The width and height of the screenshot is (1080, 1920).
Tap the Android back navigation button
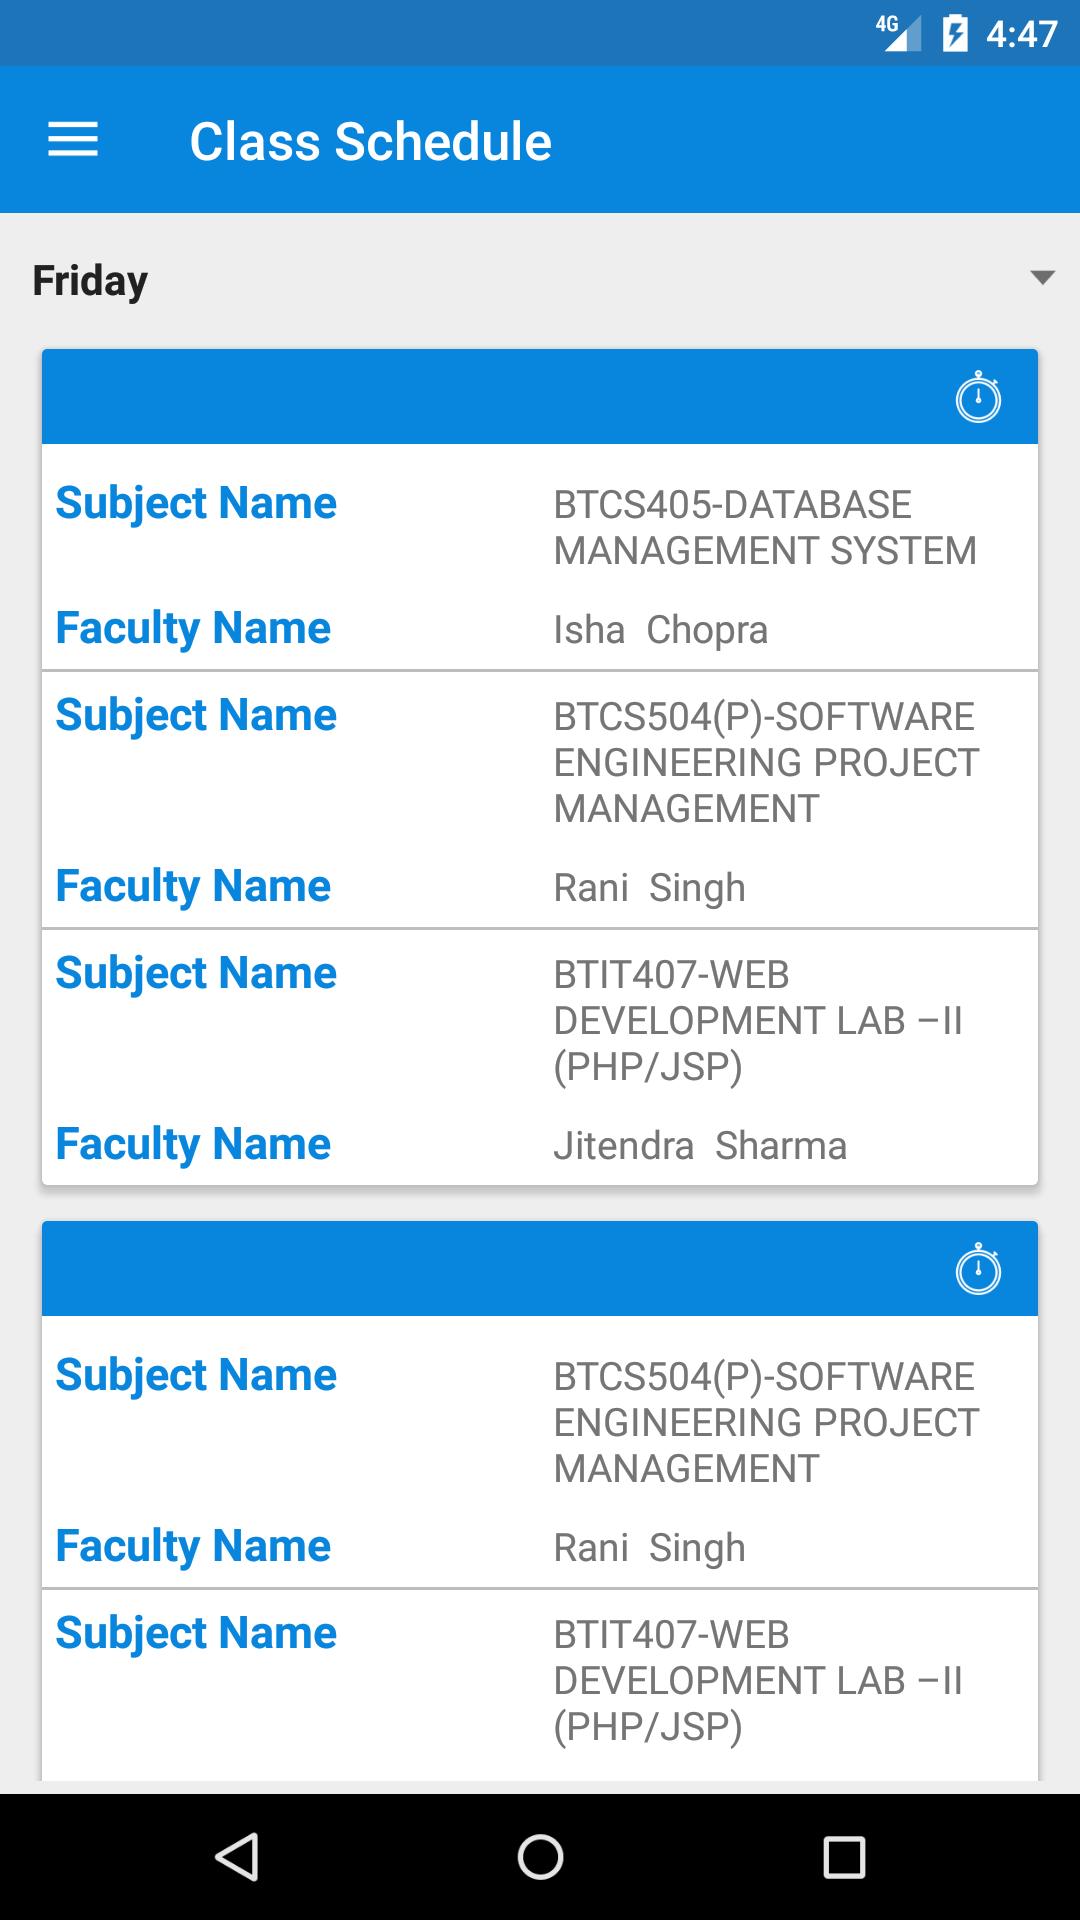pos(237,1857)
